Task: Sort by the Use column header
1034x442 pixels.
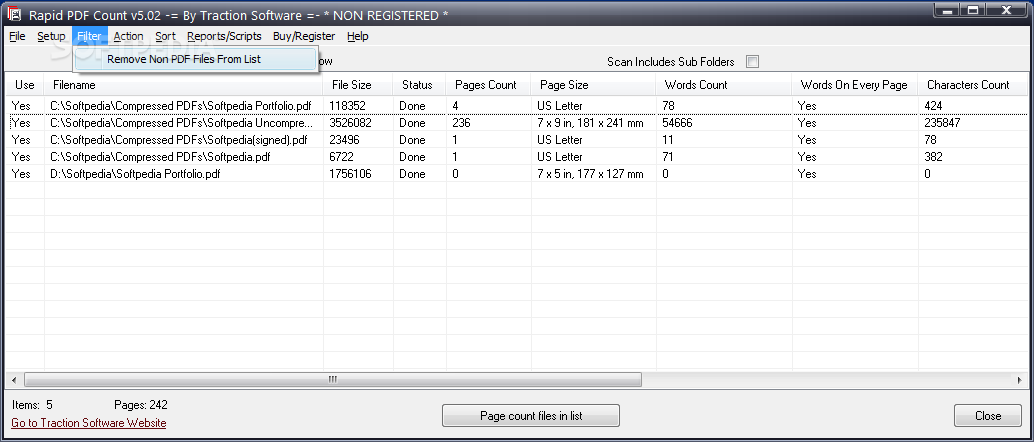Action: 24,85
